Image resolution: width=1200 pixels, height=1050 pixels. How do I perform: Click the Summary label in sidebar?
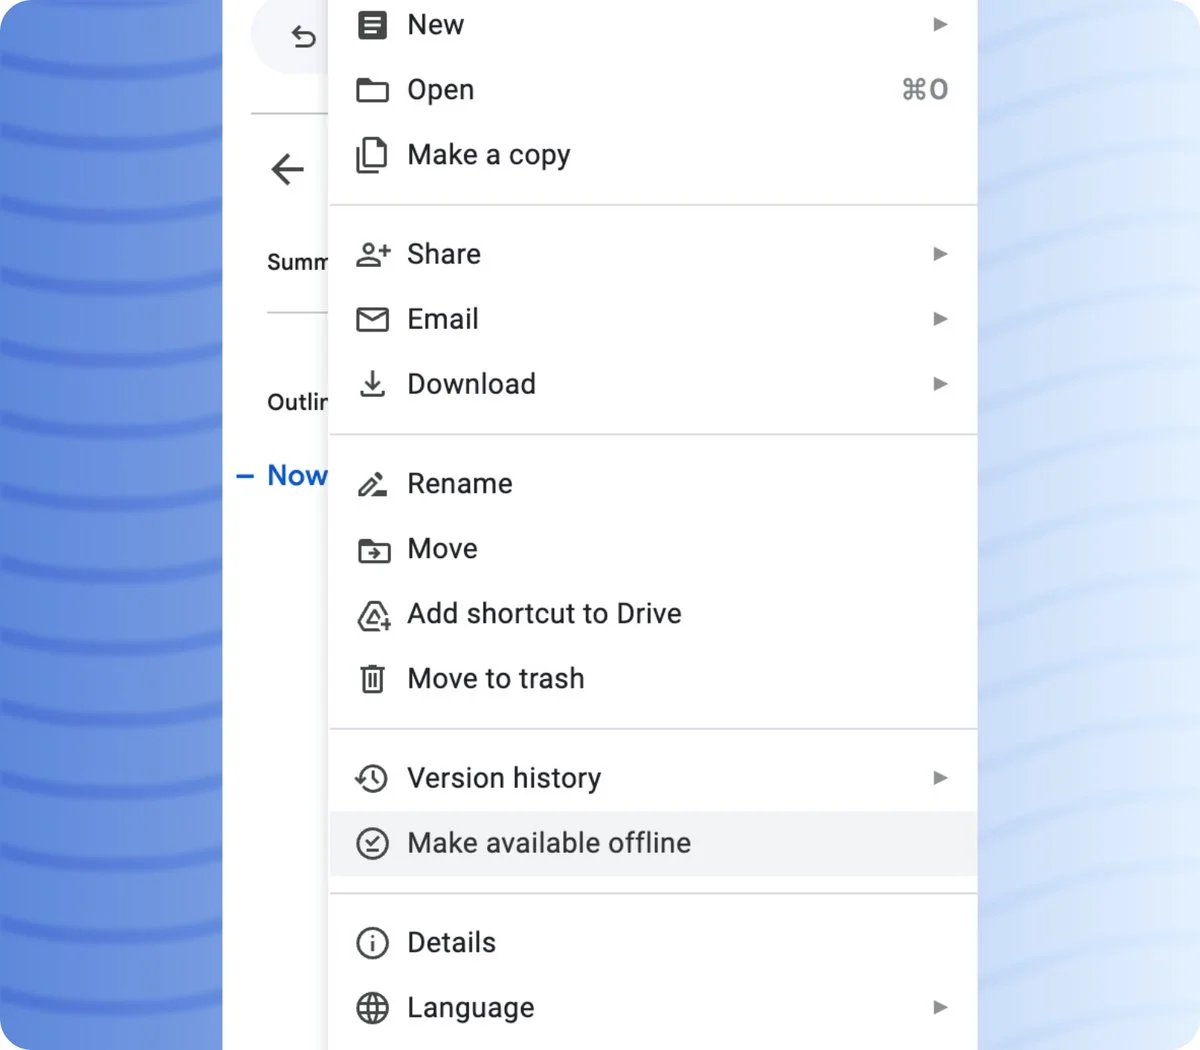pos(297,262)
